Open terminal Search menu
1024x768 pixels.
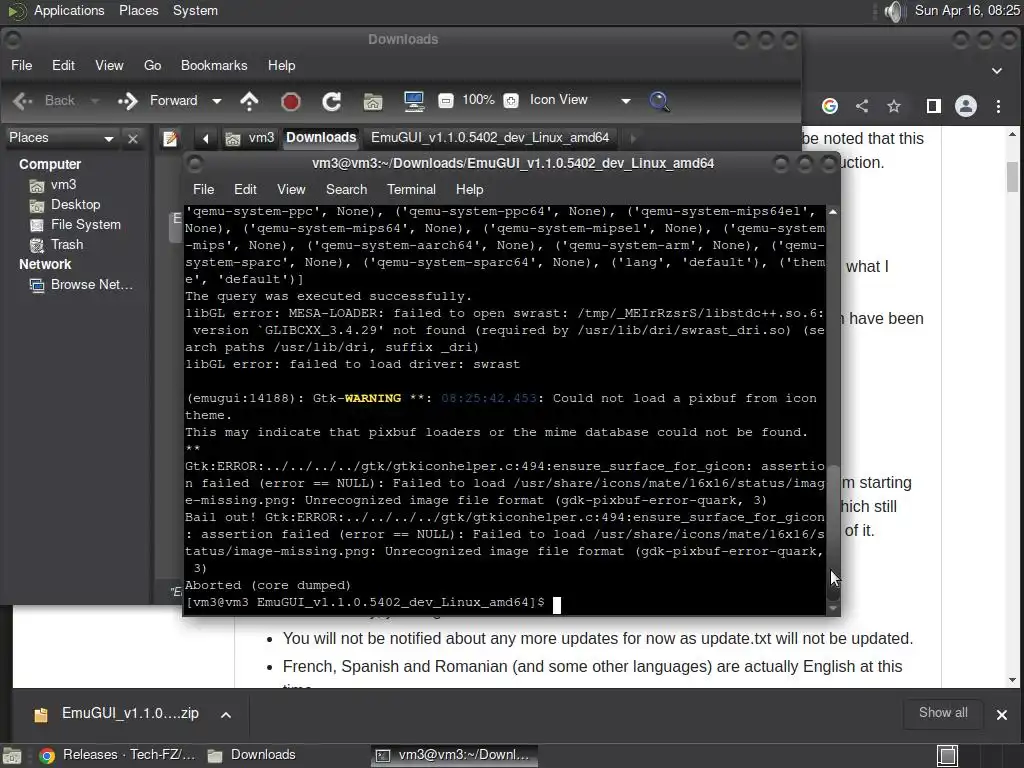pos(346,189)
